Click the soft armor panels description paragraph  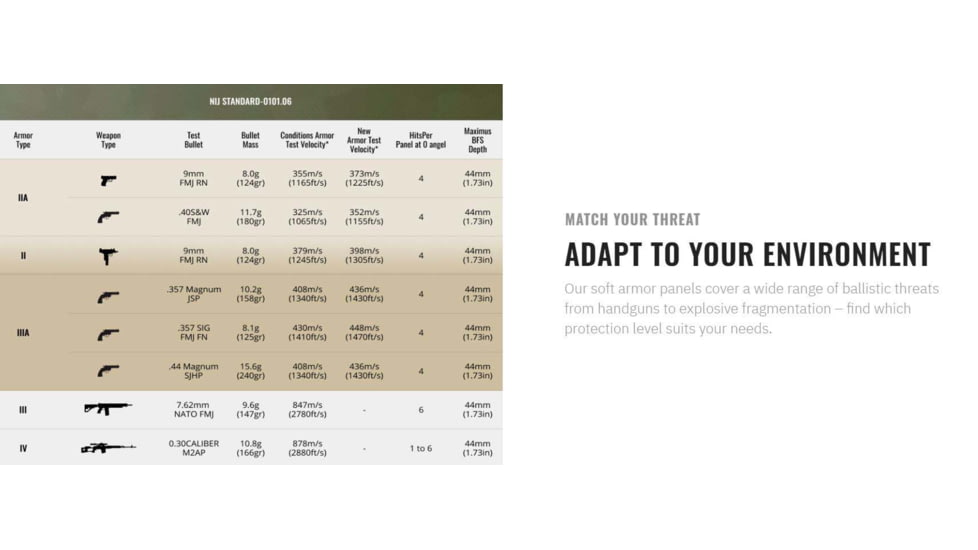[x=752, y=309]
